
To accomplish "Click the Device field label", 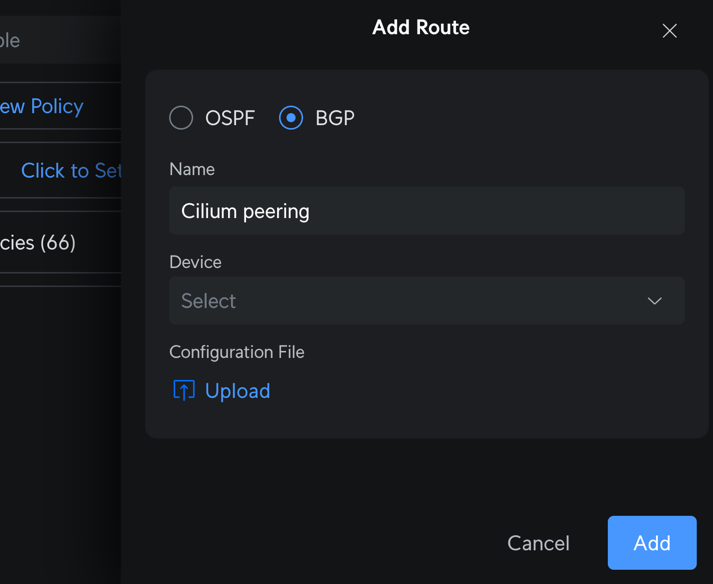I will pos(195,262).
